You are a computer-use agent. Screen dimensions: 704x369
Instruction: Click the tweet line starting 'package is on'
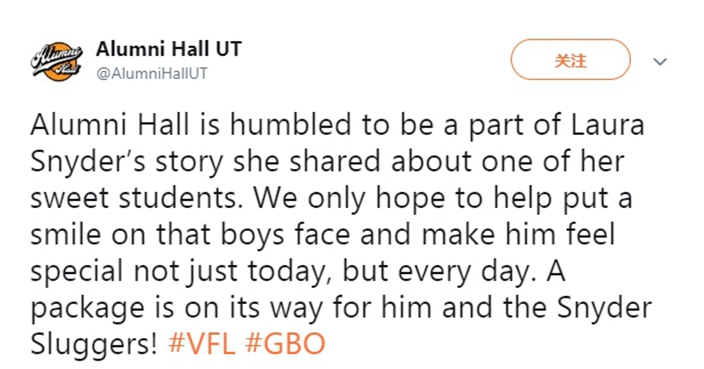[x=341, y=308]
